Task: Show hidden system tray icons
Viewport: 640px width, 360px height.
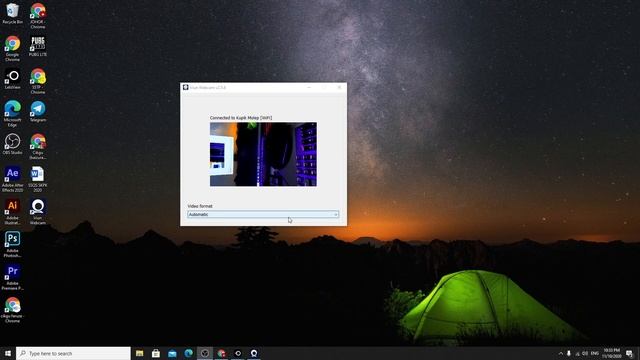Action: (x=561, y=353)
